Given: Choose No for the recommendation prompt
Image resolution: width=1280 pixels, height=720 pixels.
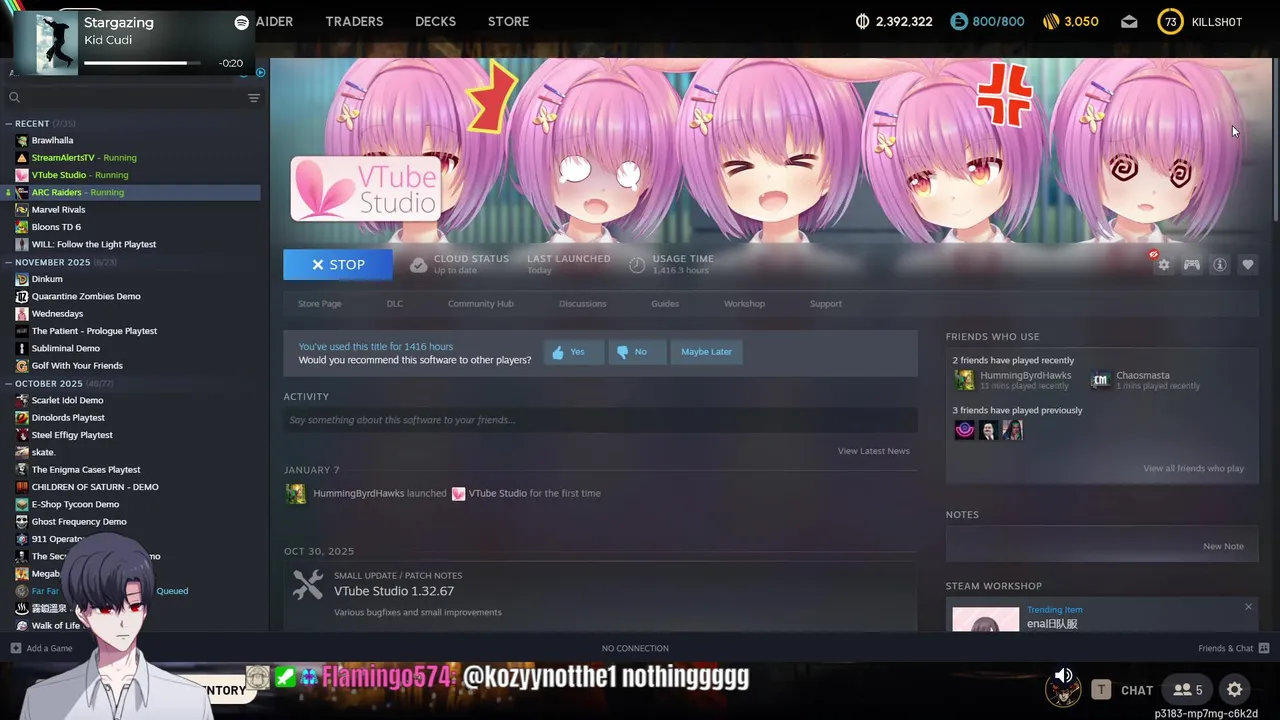Looking at the screenshot, I should 637,352.
